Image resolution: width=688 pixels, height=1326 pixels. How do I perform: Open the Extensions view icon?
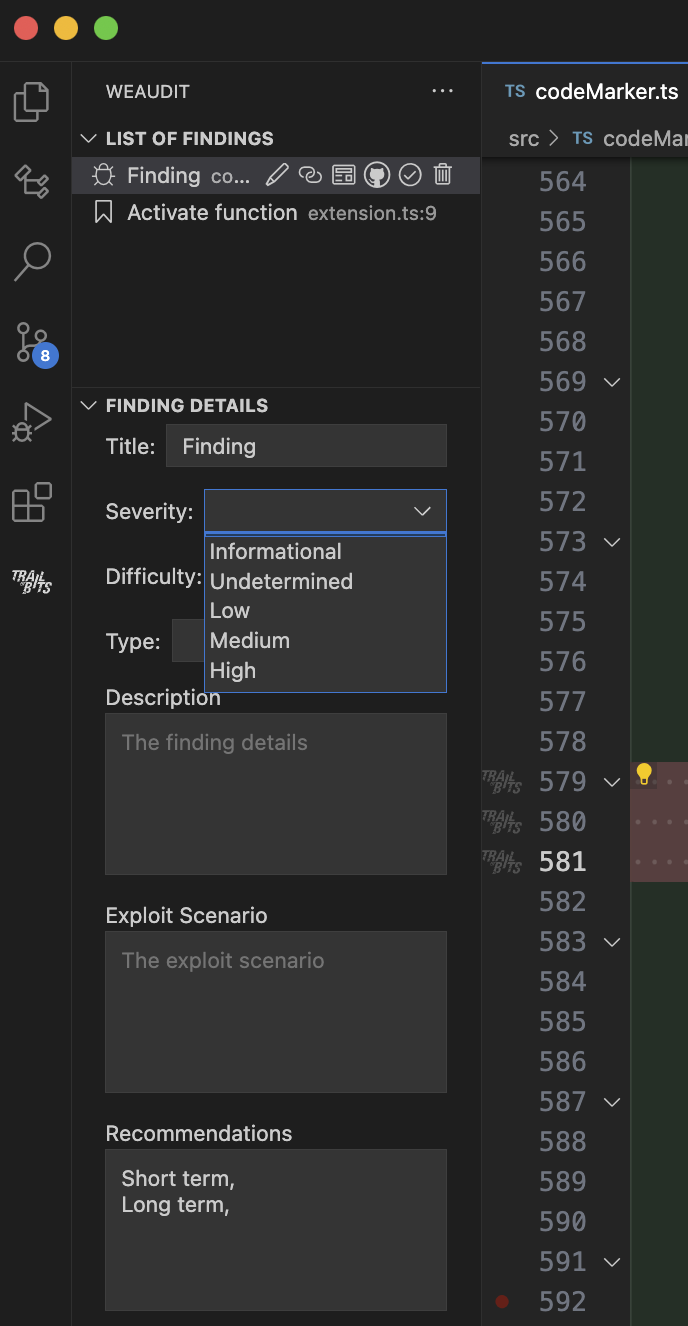(x=32, y=502)
